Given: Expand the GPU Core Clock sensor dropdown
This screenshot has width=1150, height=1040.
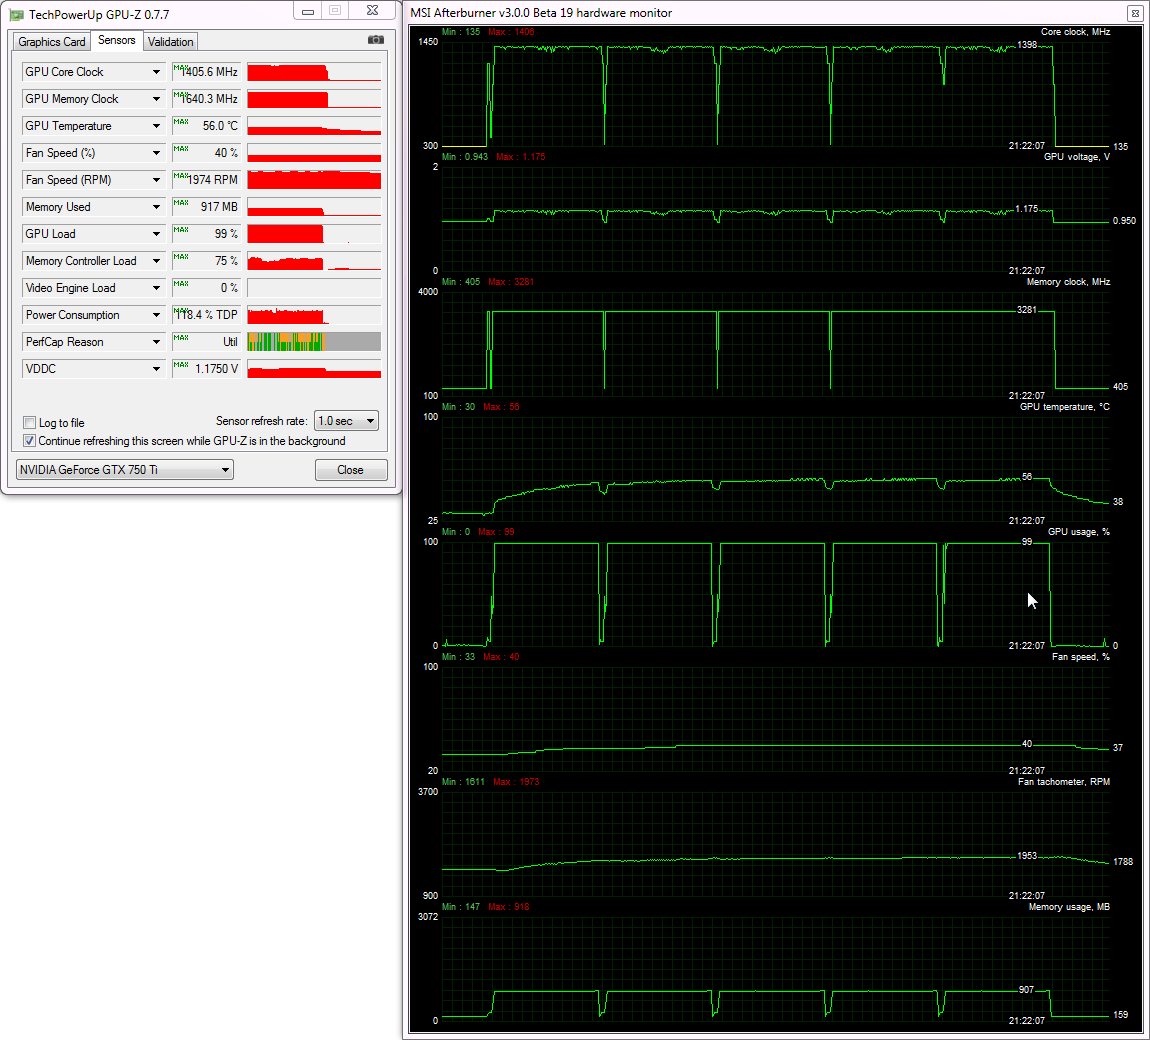Looking at the screenshot, I should point(155,72).
